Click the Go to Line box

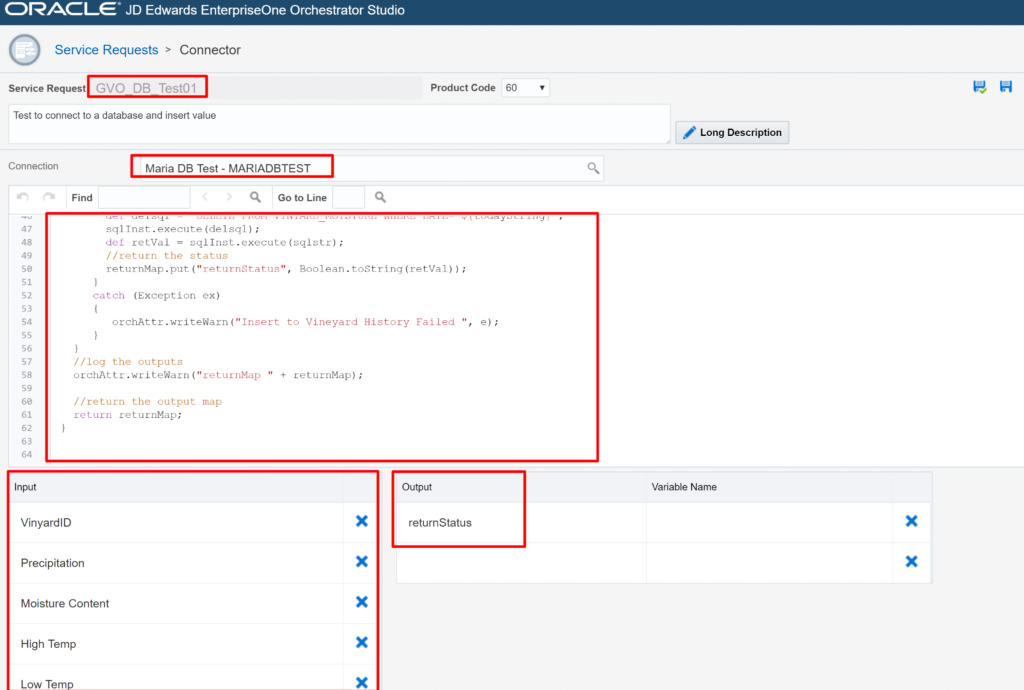pos(348,197)
